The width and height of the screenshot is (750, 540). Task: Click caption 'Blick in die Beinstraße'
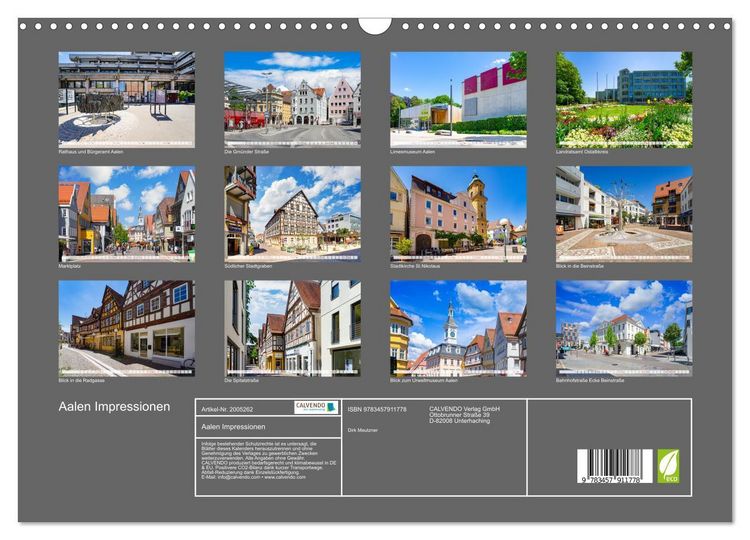point(579,266)
